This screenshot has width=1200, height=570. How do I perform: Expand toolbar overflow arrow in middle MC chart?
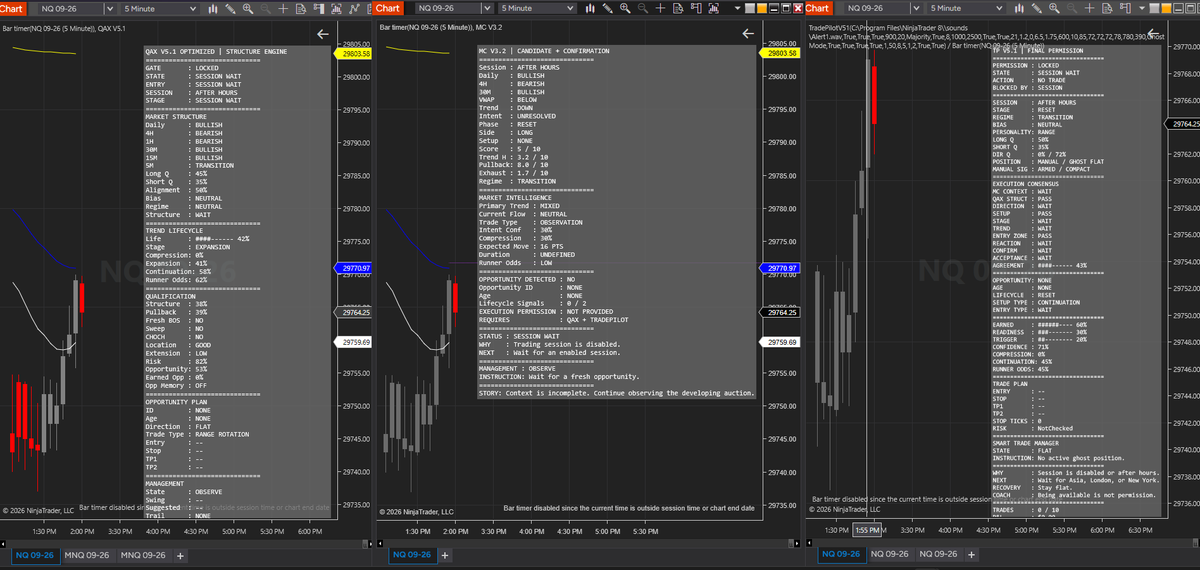click(737, 9)
